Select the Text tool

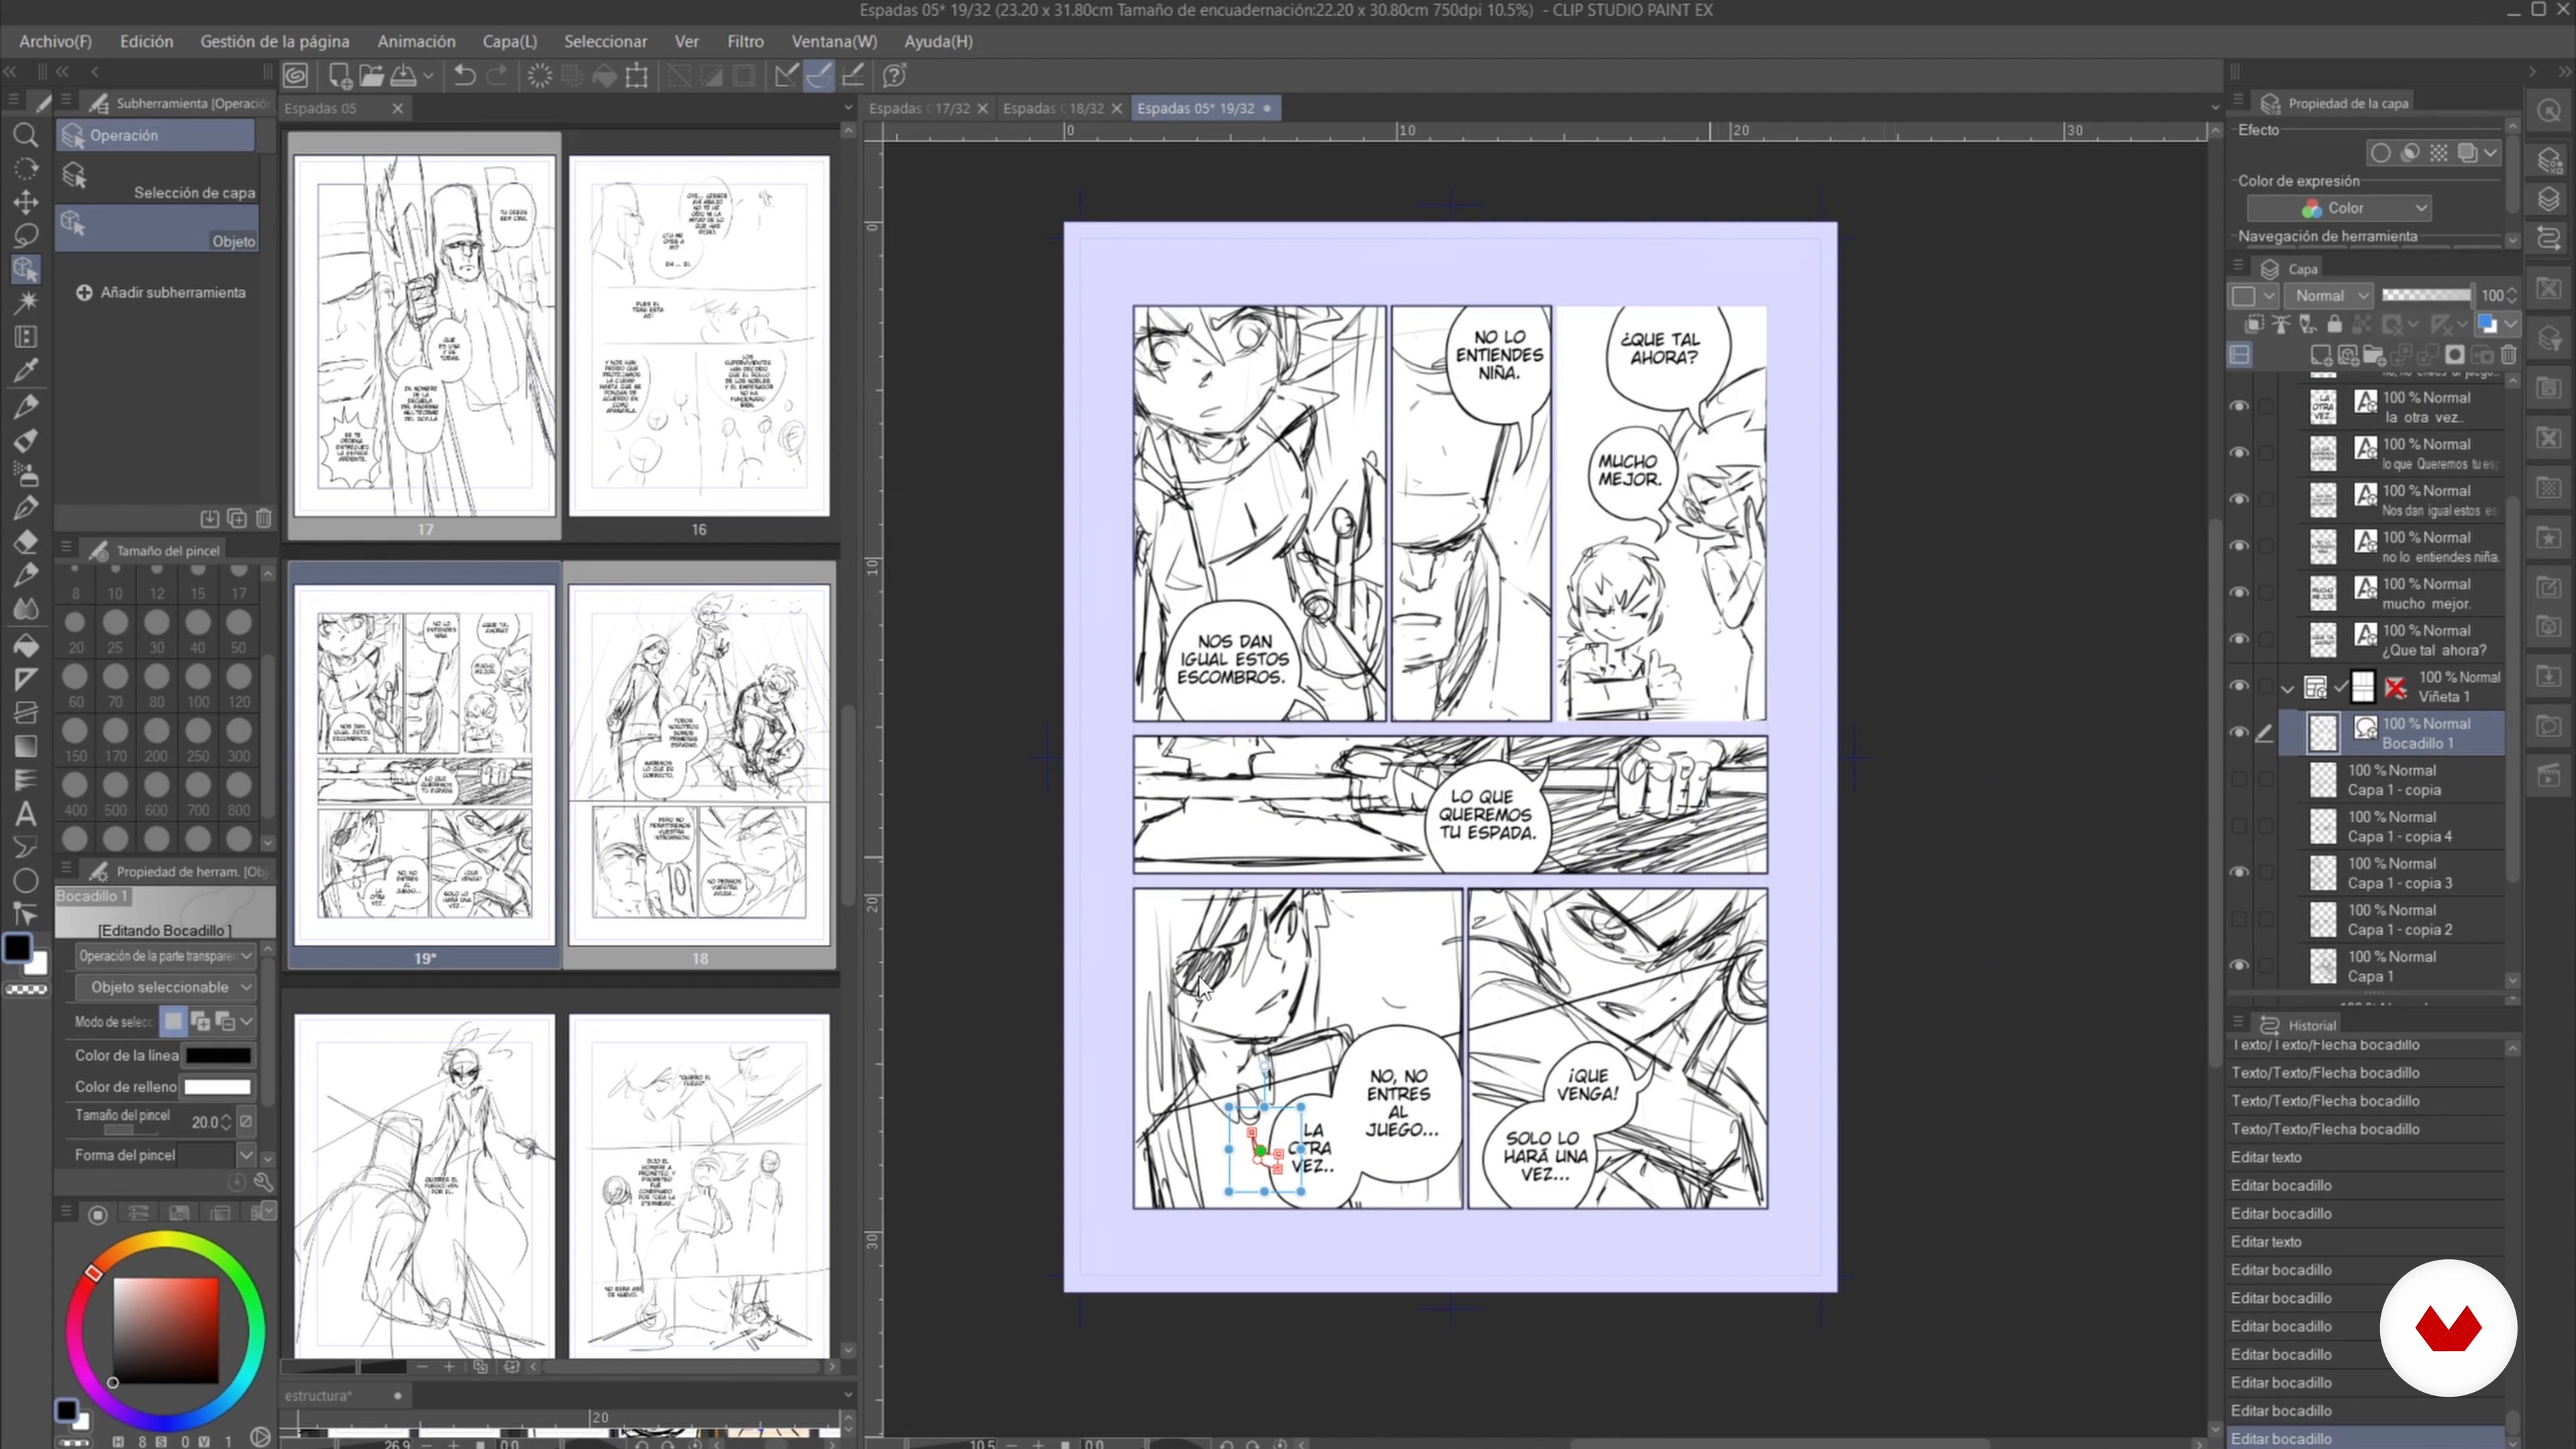point(26,814)
